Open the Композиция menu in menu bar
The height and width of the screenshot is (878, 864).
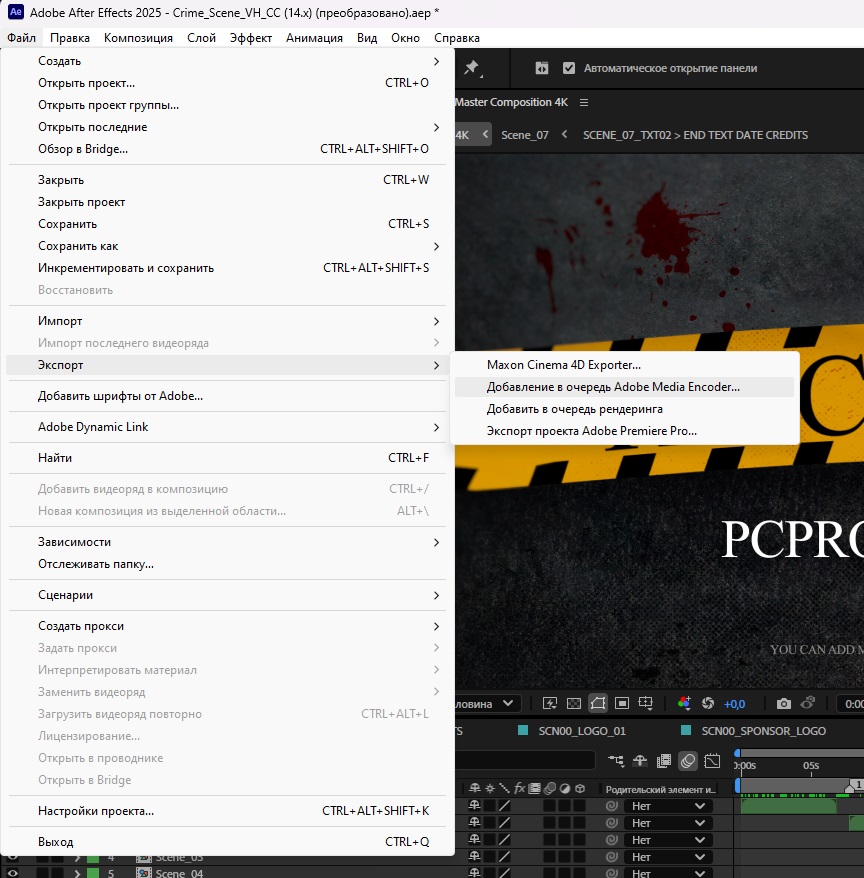coord(138,38)
